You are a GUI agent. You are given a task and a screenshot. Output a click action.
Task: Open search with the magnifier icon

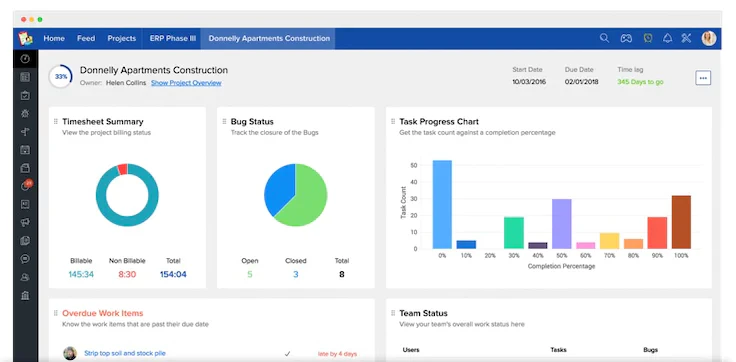click(604, 39)
